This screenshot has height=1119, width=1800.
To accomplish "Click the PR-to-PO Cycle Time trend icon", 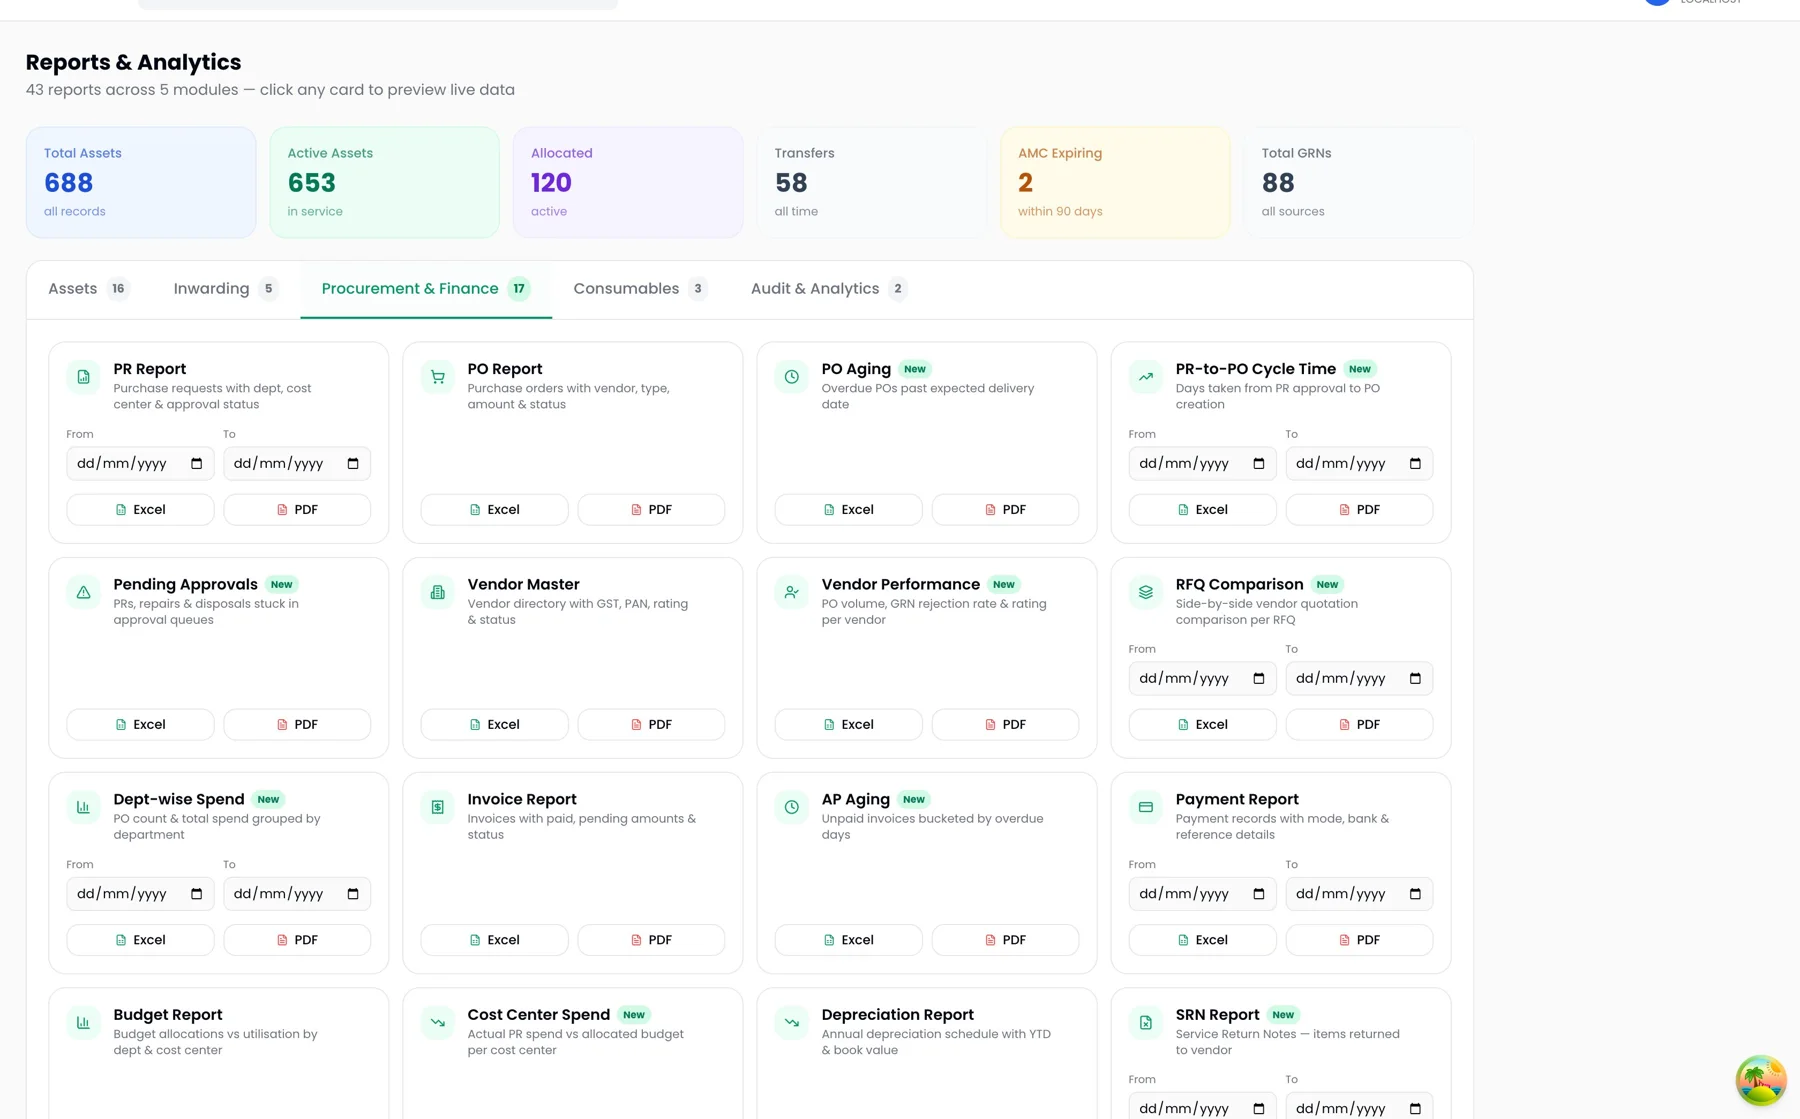I will [x=1145, y=377].
